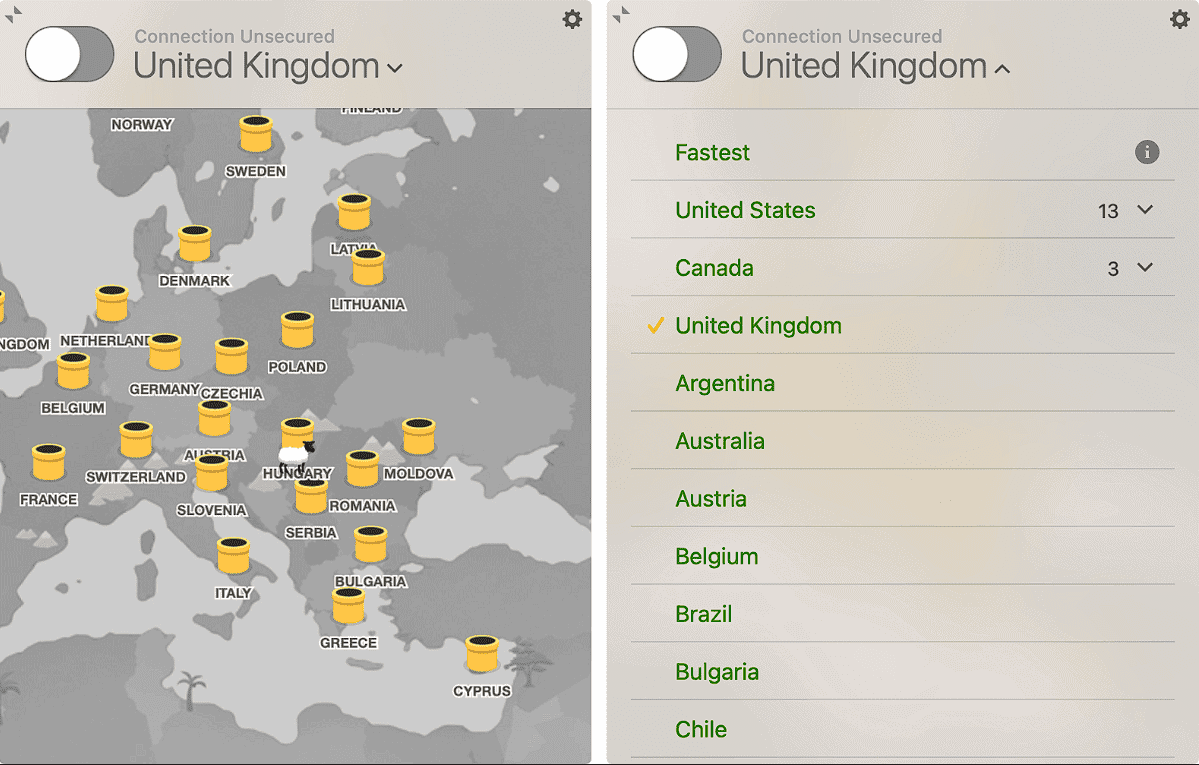The image size is (1199, 765).
Task: Click the France tunnel icon
Action: (48, 462)
